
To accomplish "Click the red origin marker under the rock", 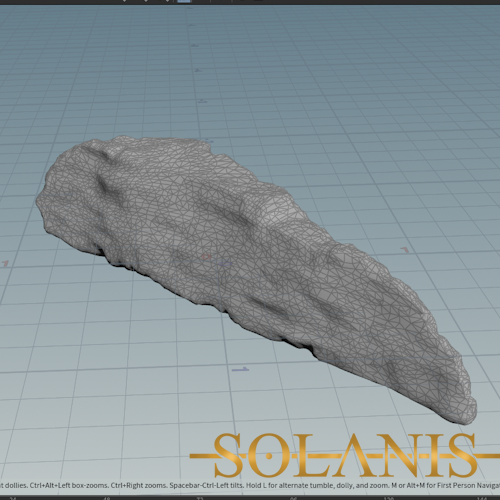I will (x=207, y=257).
